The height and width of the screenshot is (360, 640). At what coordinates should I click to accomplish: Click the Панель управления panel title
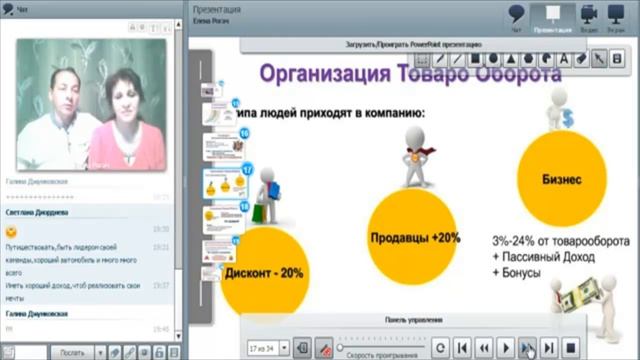click(413, 320)
